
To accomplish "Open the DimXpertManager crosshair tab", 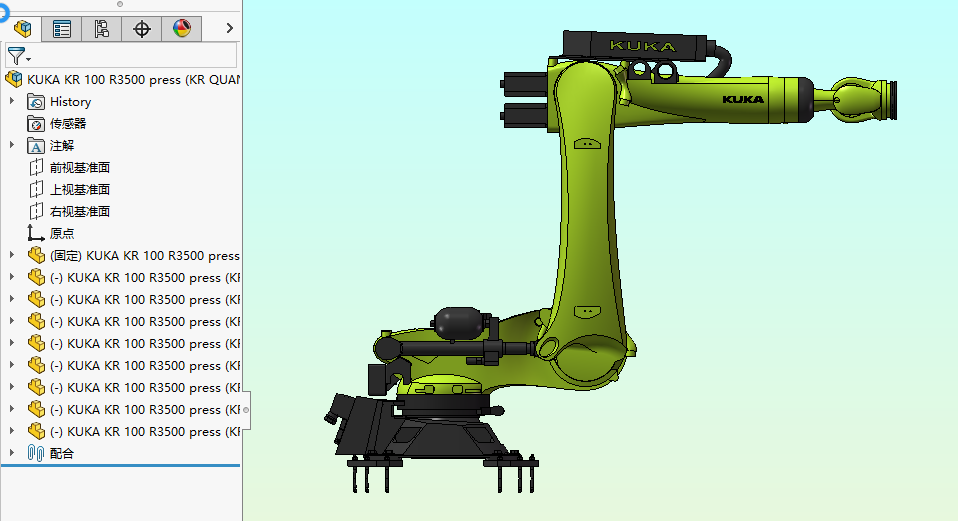I will (142, 28).
